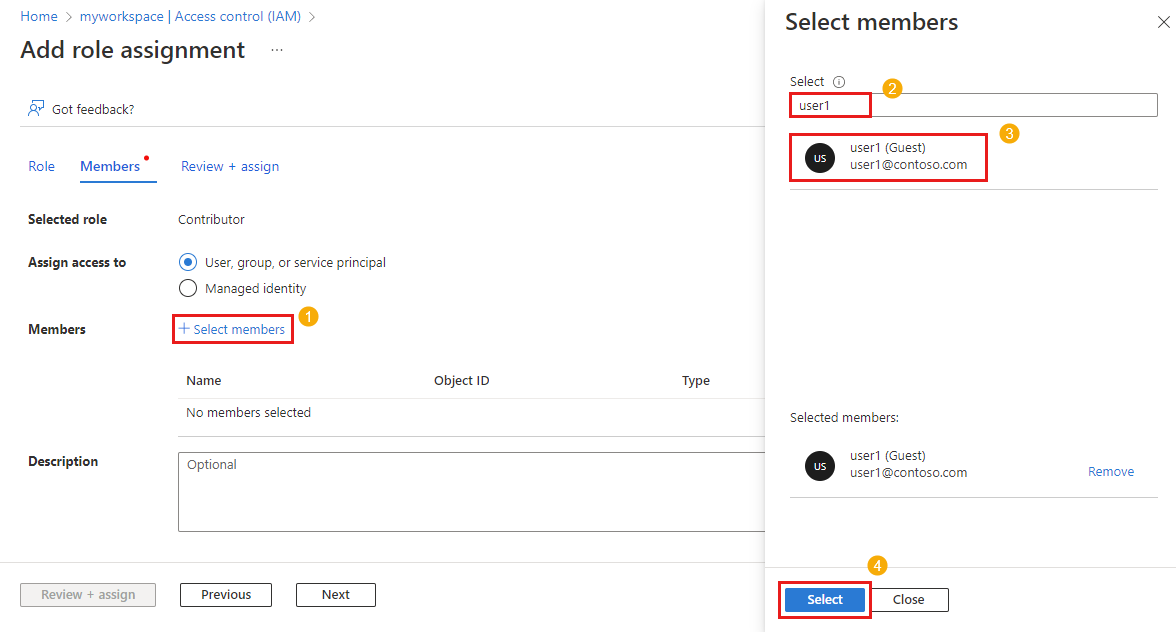Click user1 avatar under Selected members

tap(820, 465)
